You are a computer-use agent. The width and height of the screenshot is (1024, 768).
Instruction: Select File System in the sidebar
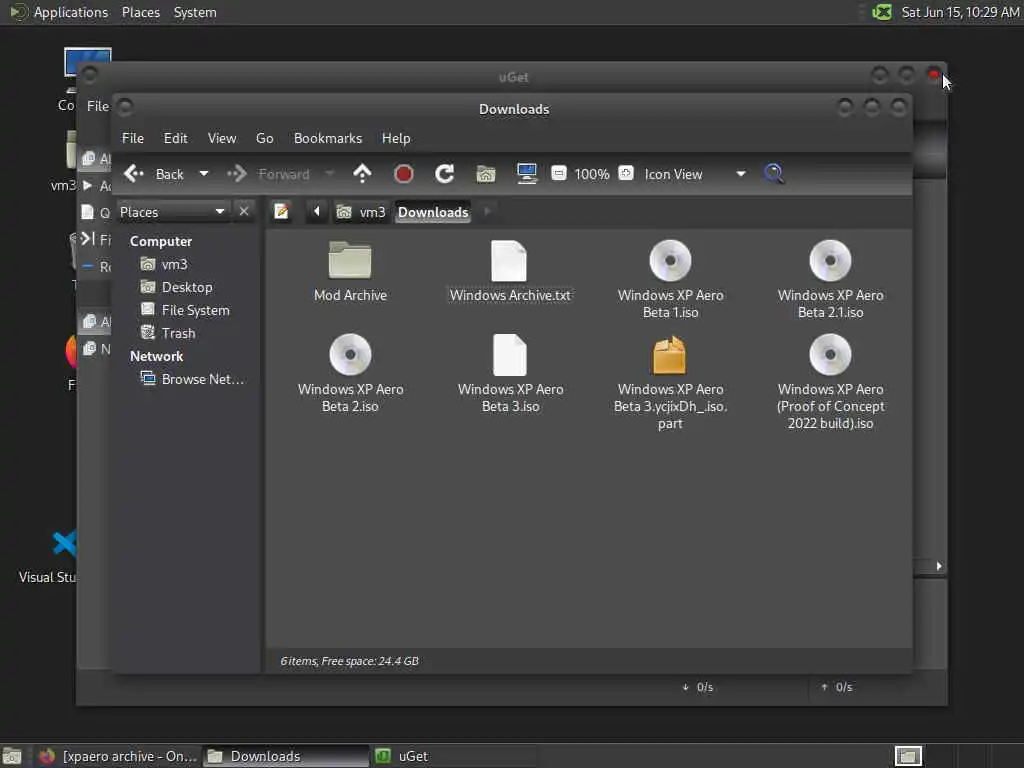coord(185,310)
